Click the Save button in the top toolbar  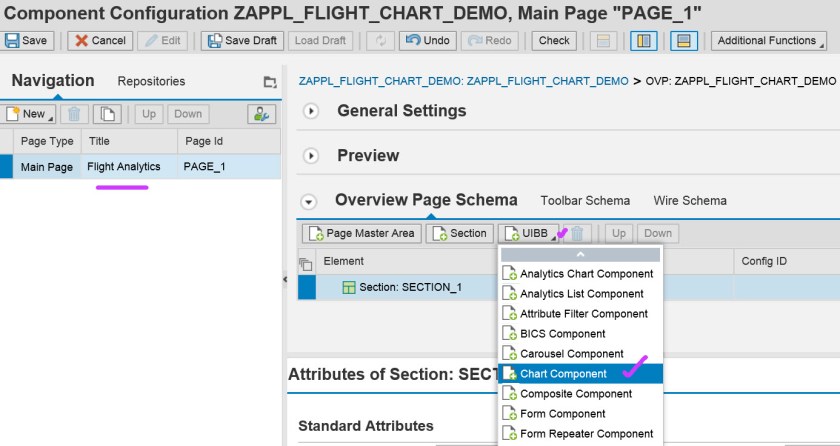point(27,41)
